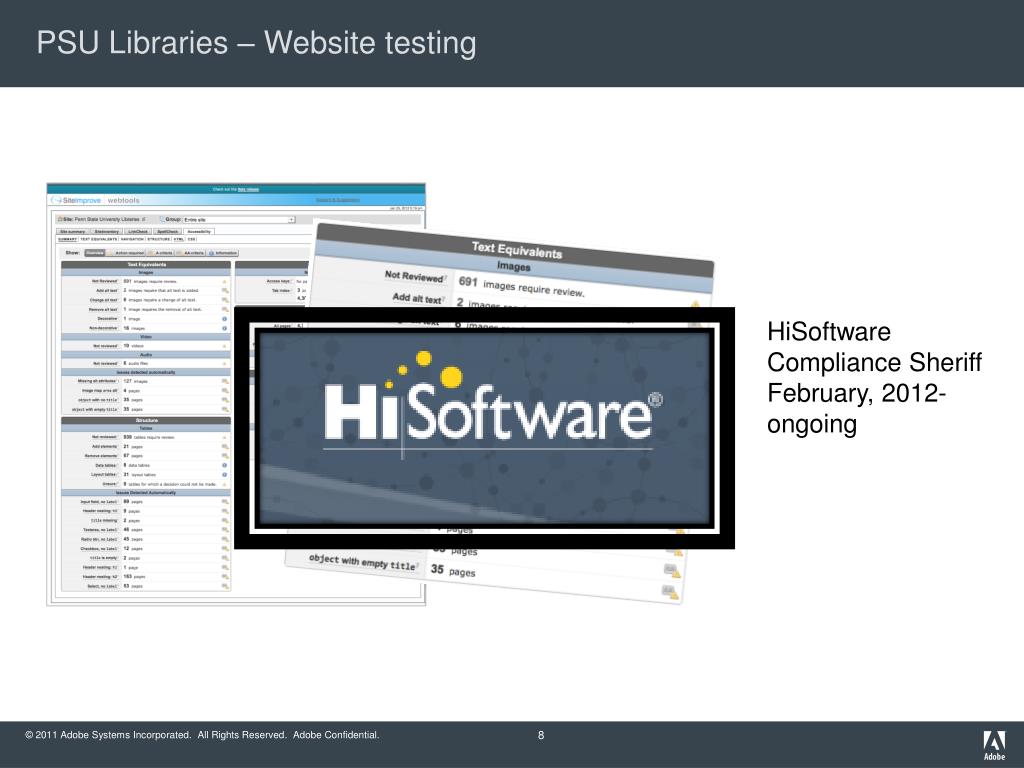Image resolution: width=1024 pixels, height=768 pixels.
Task: Open details icon for Select, no label row
Action: (225, 586)
